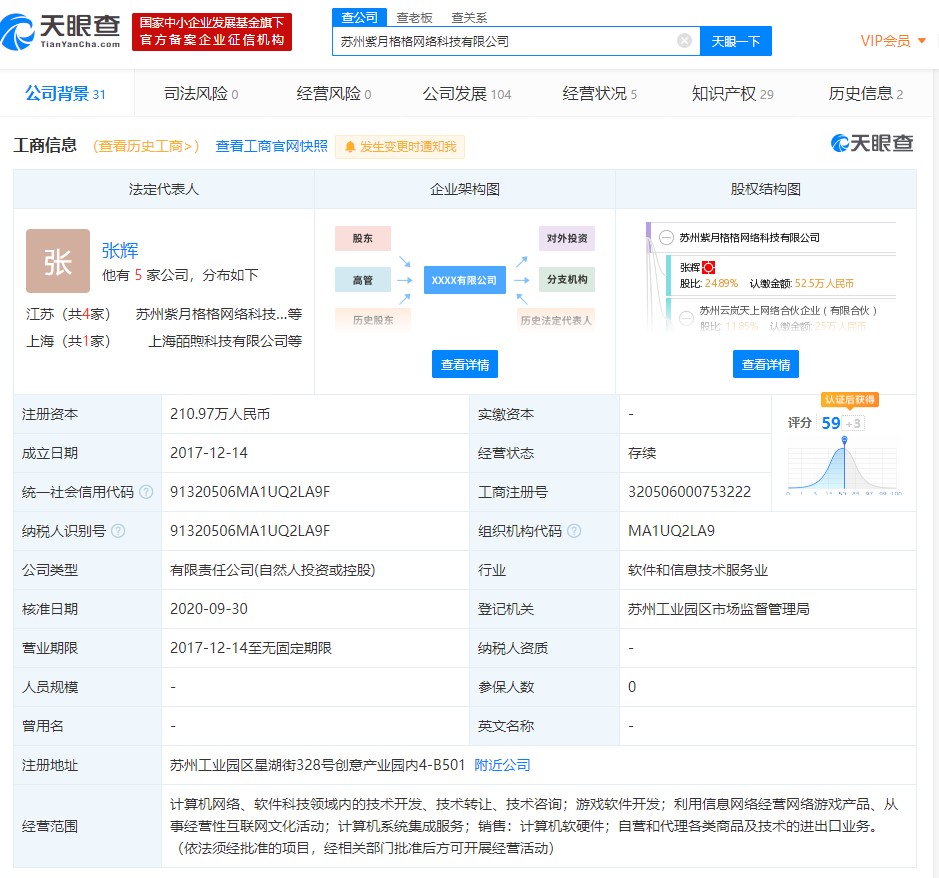The width and height of the screenshot is (939, 878).
Task: Click help icon beside 组织机构代码
Action: [x=575, y=531]
